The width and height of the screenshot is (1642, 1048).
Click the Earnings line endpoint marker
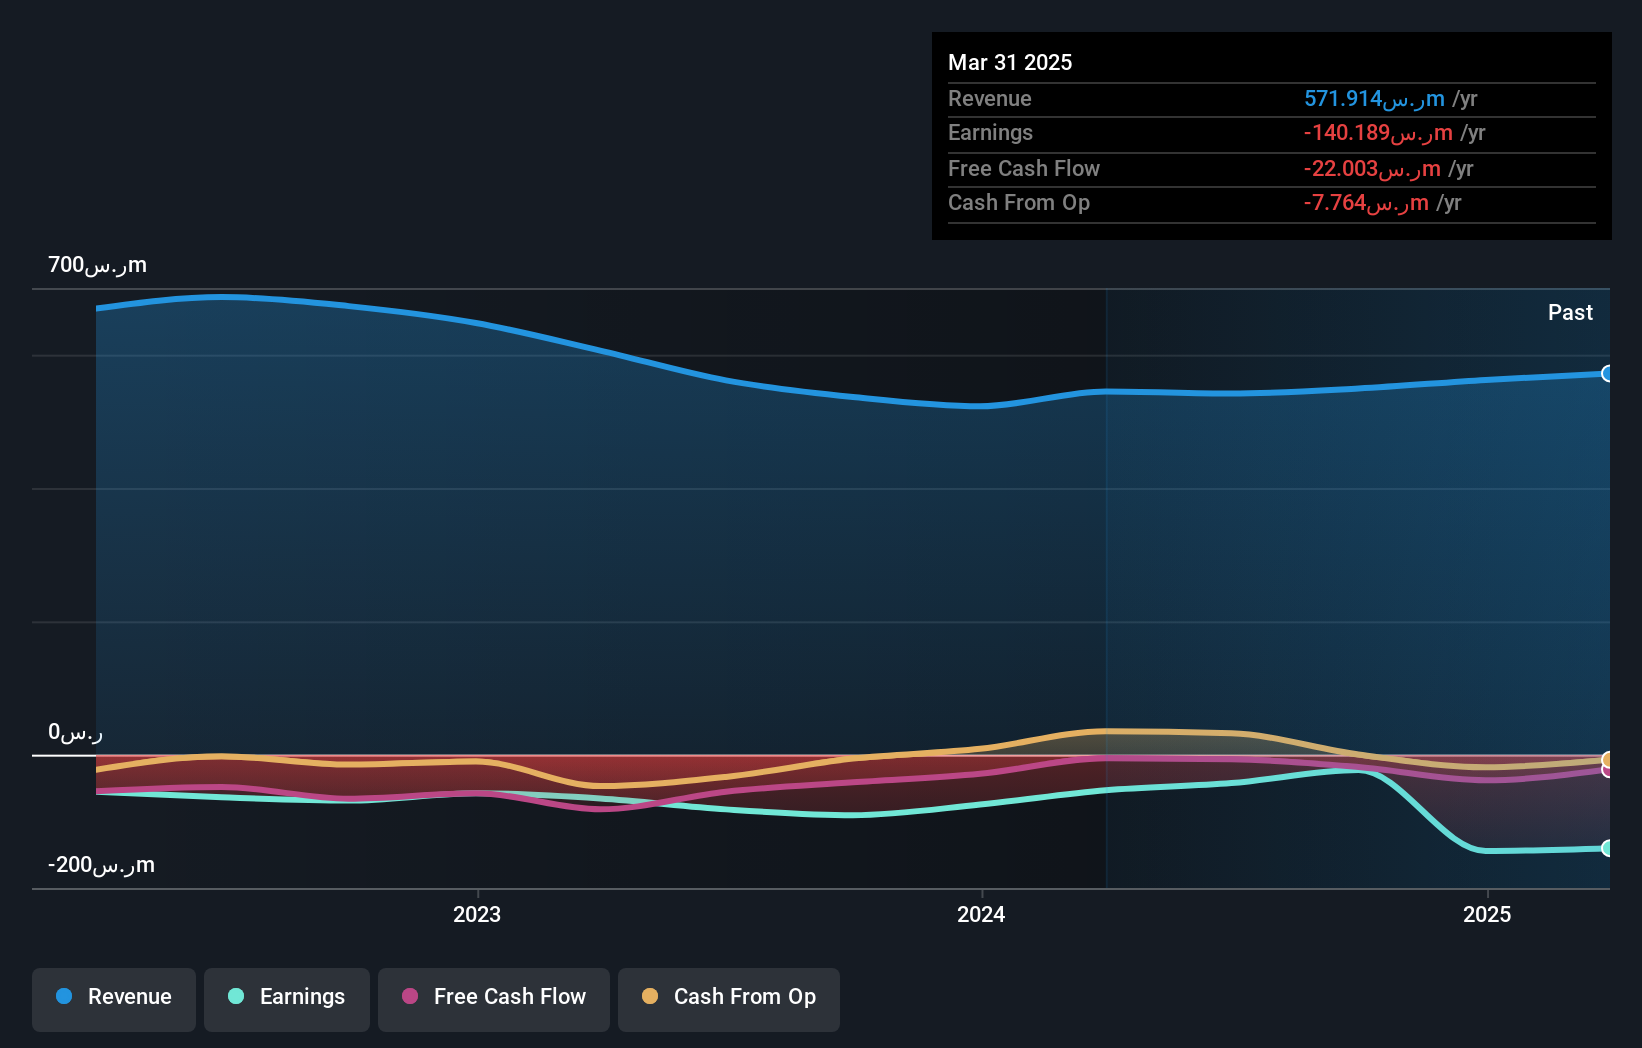[1608, 848]
